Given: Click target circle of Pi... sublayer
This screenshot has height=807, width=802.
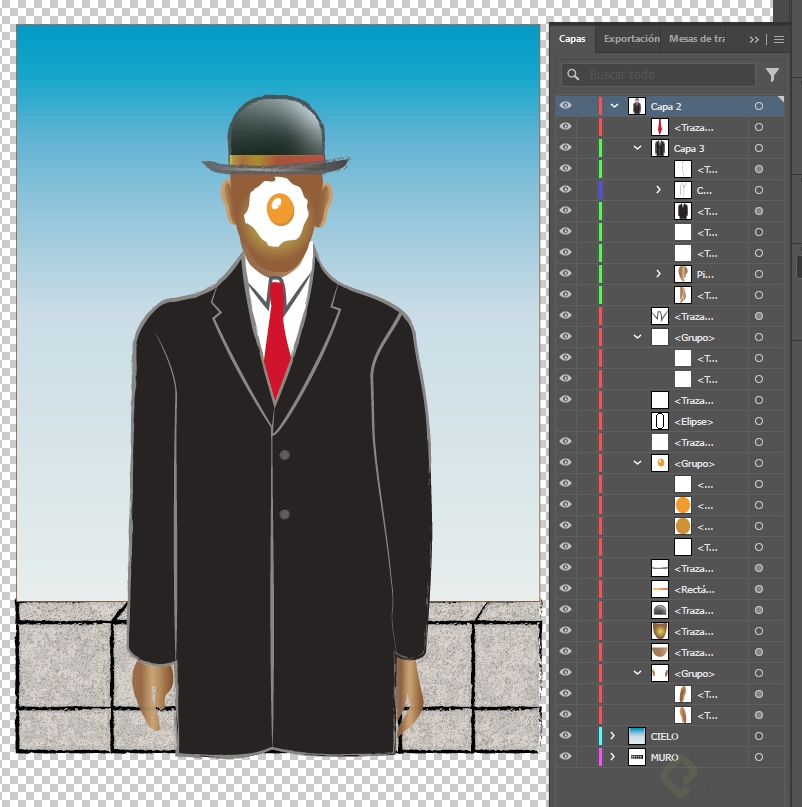Looking at the screenshot, I should (x=759, y=274).
